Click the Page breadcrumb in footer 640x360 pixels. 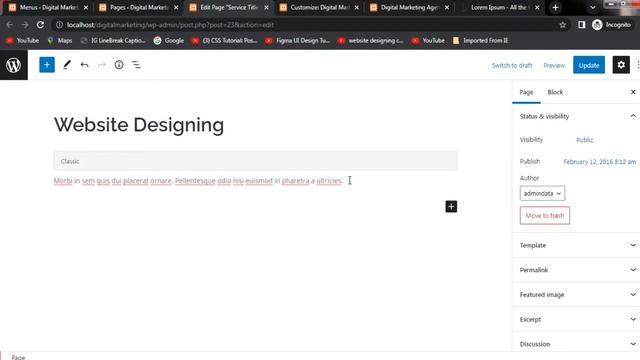(x=18, y=357)
